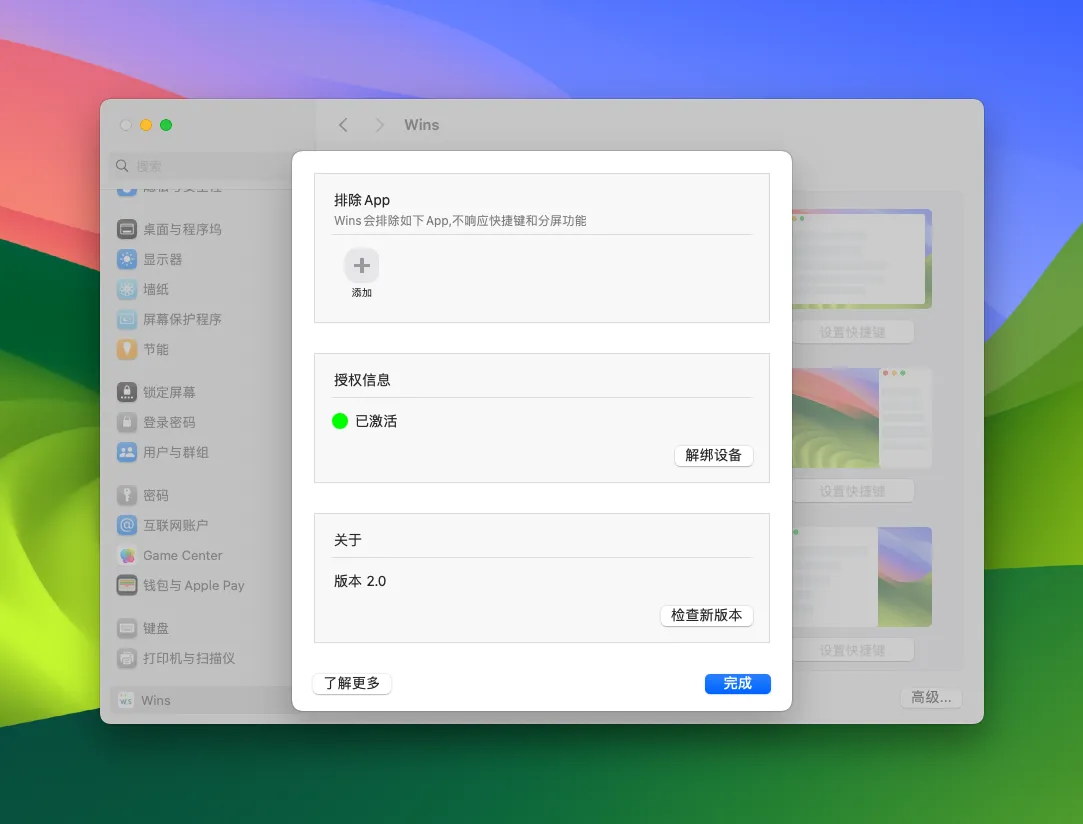Viewport: 1083px width, 824px height.
Task: Click the forward navigation chevron
Action: click(380, 124)
